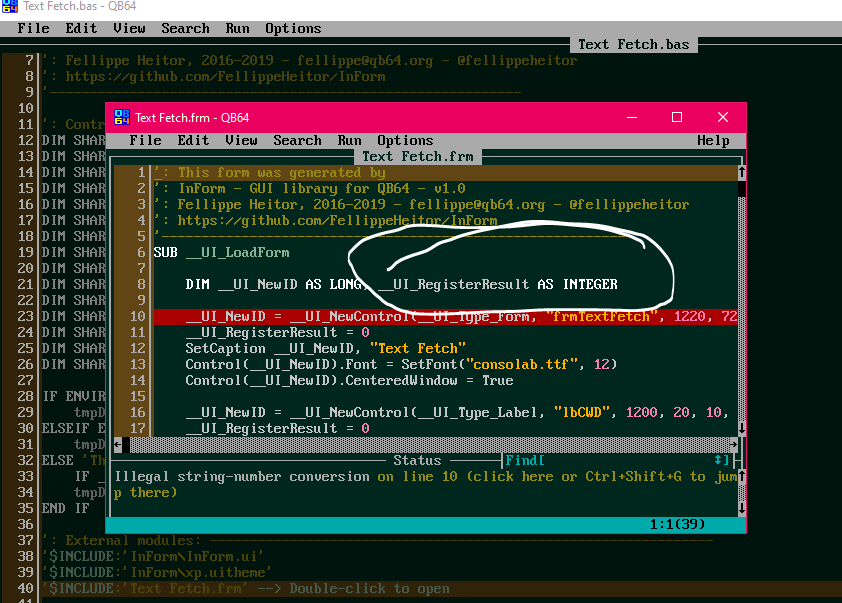Click the up arrow of the code scrollbar
This screenshot has width=842, height=603.
(x=742, y=172)
